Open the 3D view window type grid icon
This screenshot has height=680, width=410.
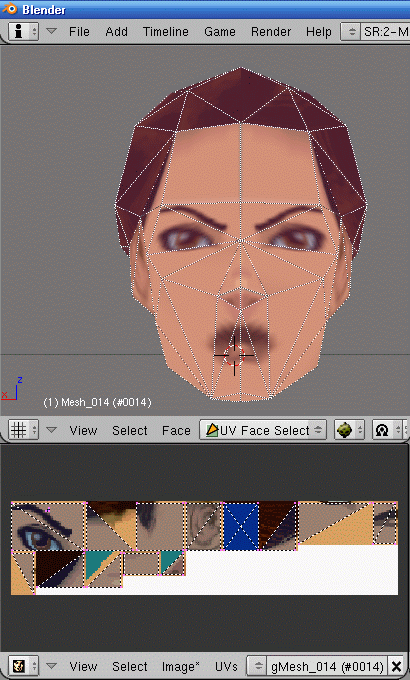click(x=23, y=430)
